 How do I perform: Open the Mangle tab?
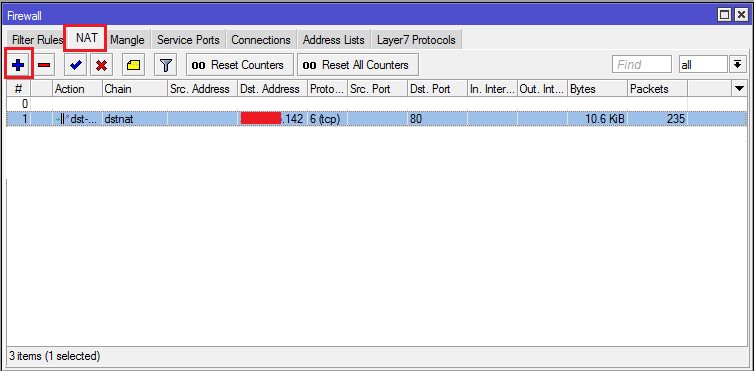click(127, 40)
